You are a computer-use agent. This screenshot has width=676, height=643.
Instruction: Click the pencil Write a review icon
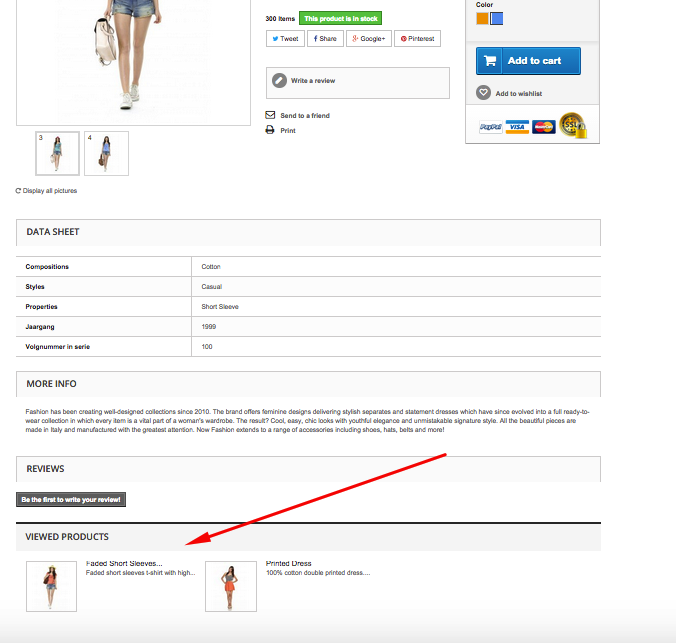tap(279, 80)
